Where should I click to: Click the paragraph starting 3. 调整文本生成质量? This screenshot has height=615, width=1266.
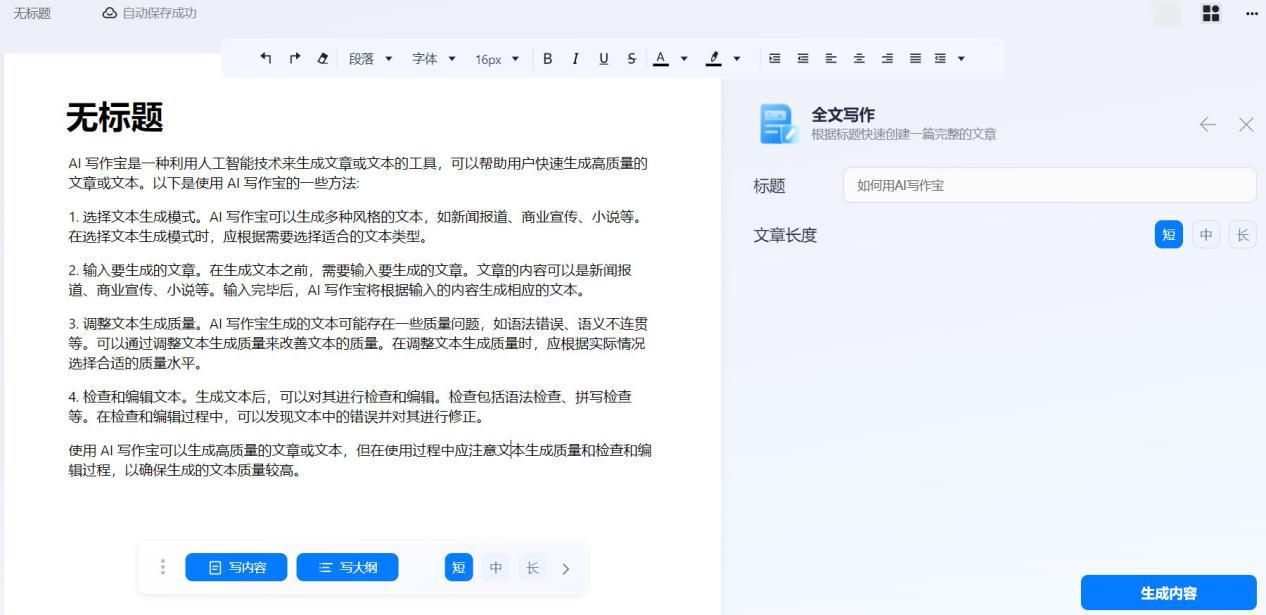(x=358, y=343)
